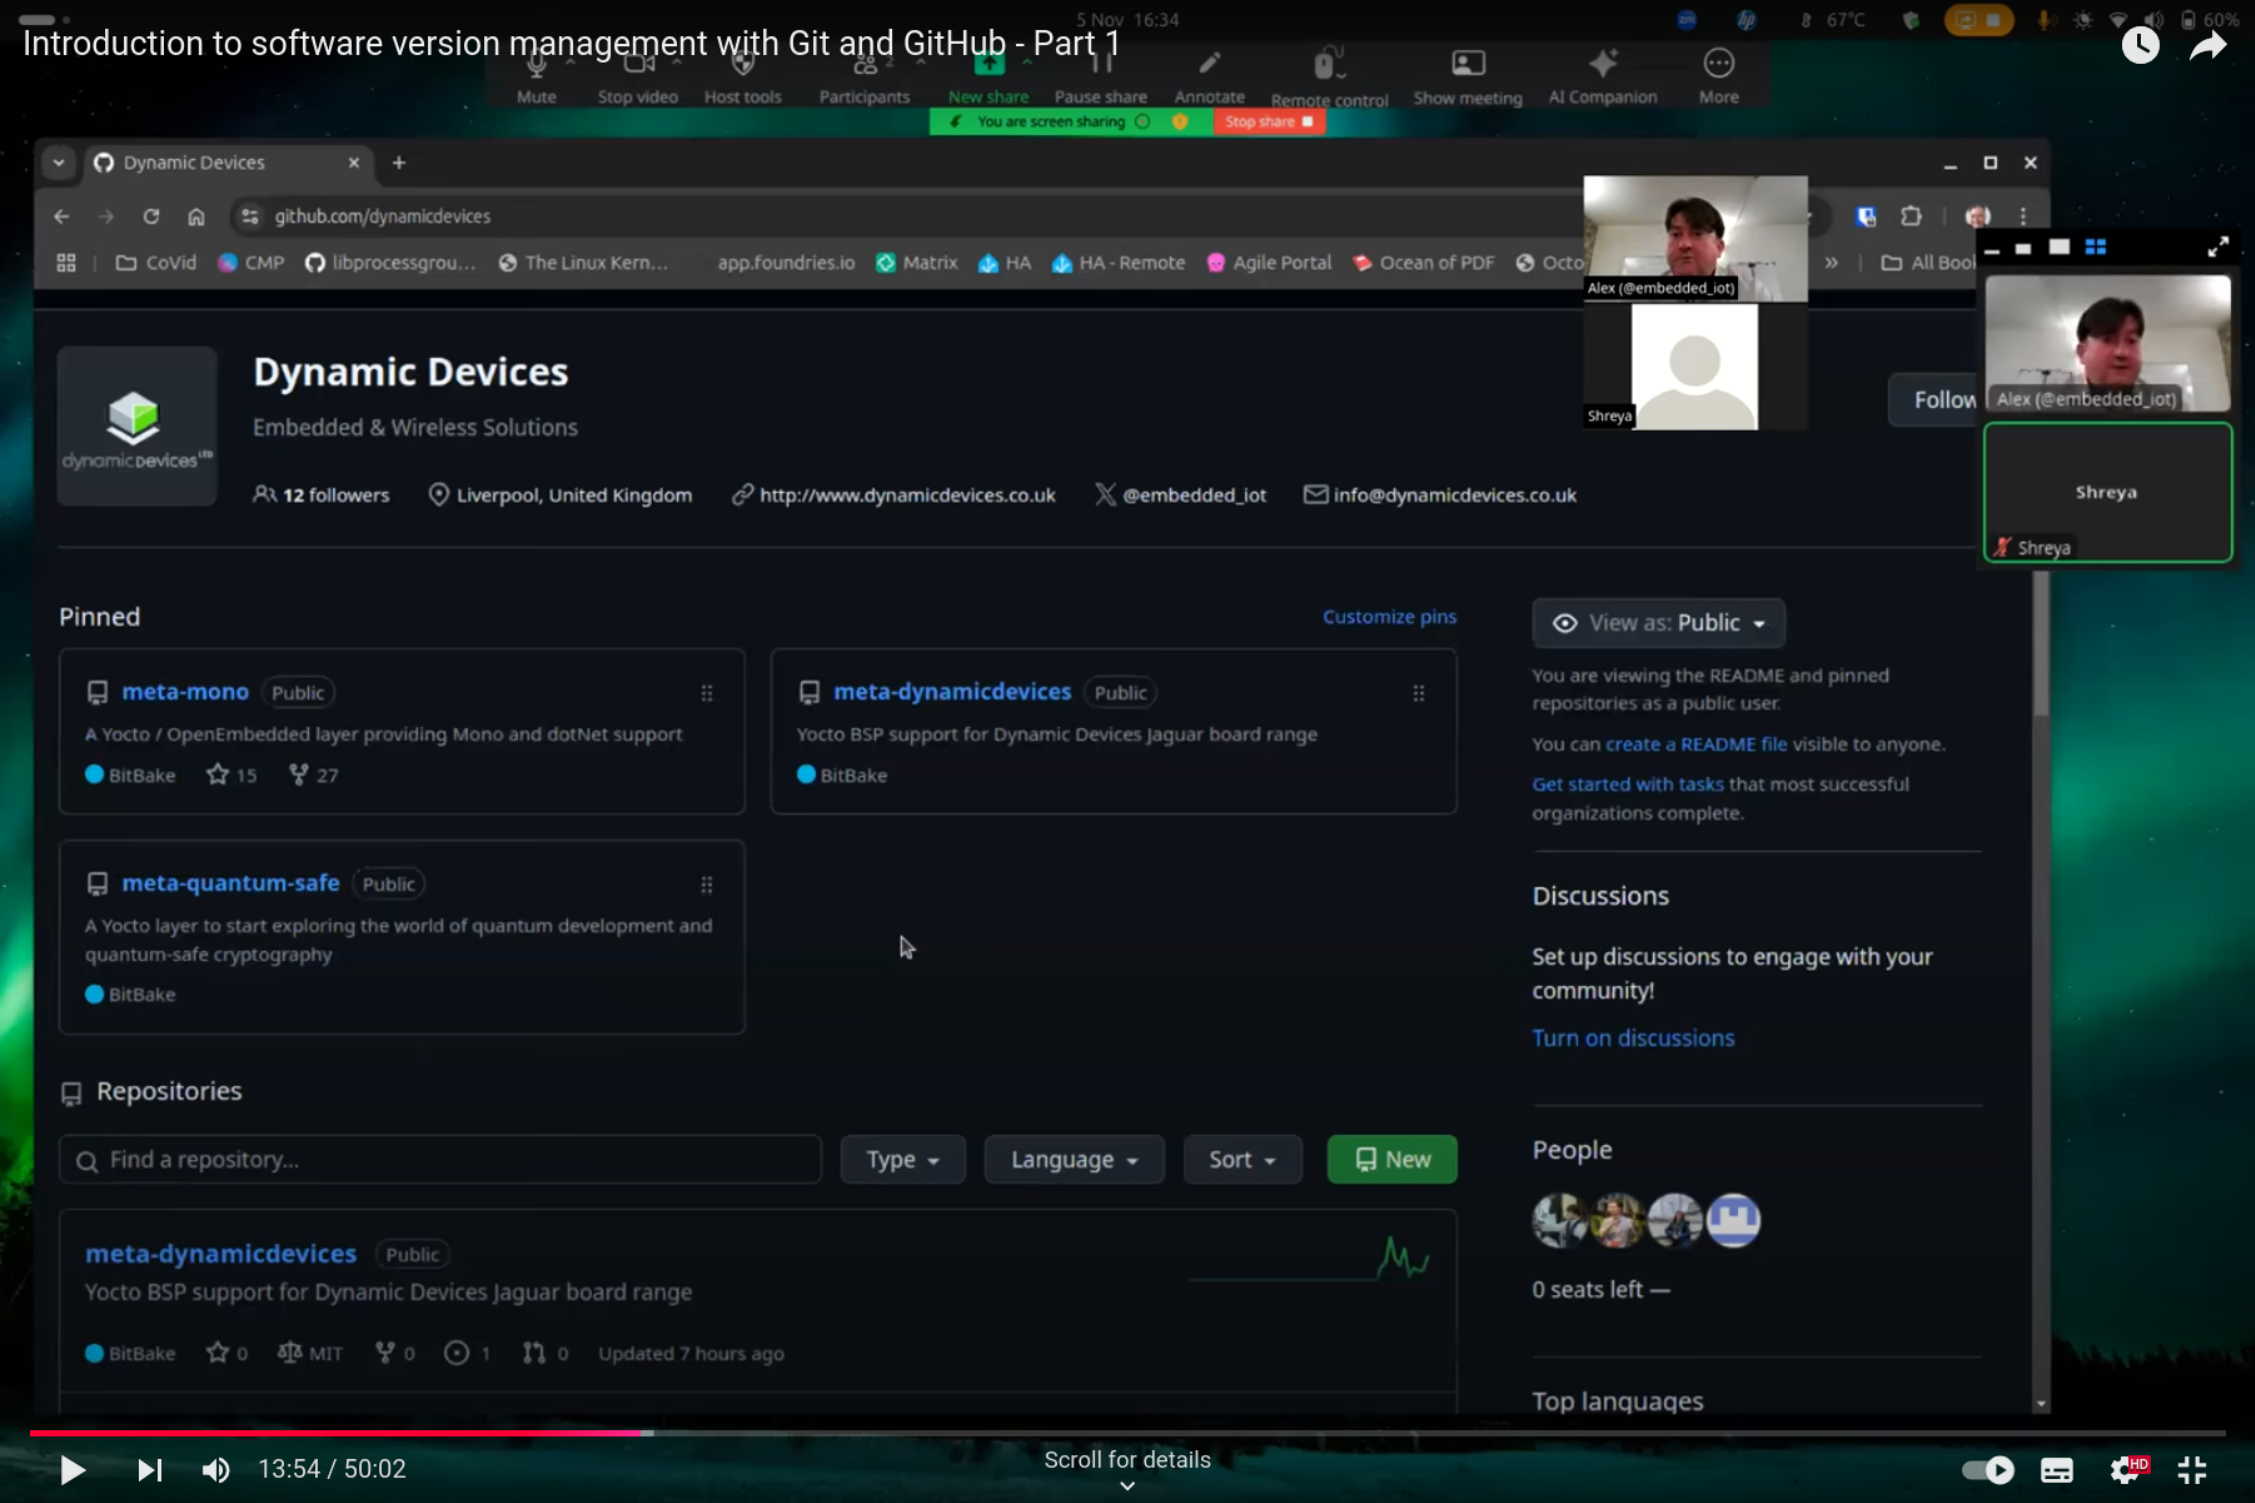
Task: Click the Customize pins link
Action: point(1389,617)
